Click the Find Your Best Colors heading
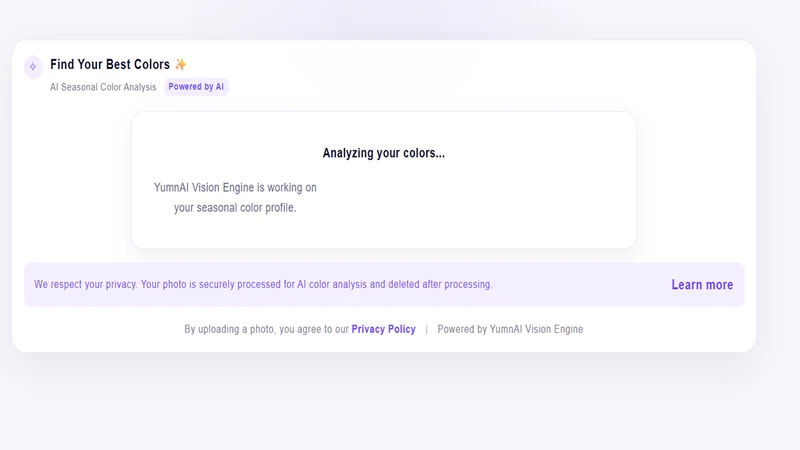This screenshot has height=450, width=800. [x=110, y=64]
